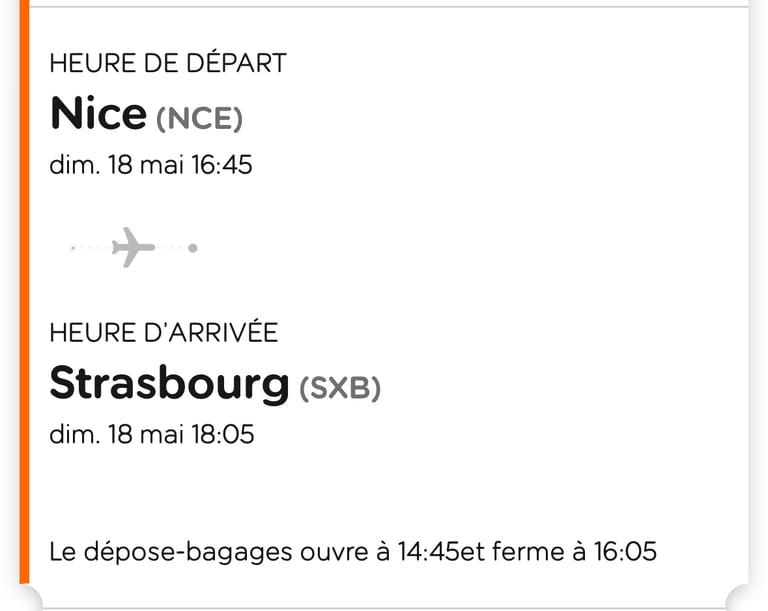This screenshot has width=768, height=611.
Task: Click the departure date dim. 18 mai
Action: [117, 165]
